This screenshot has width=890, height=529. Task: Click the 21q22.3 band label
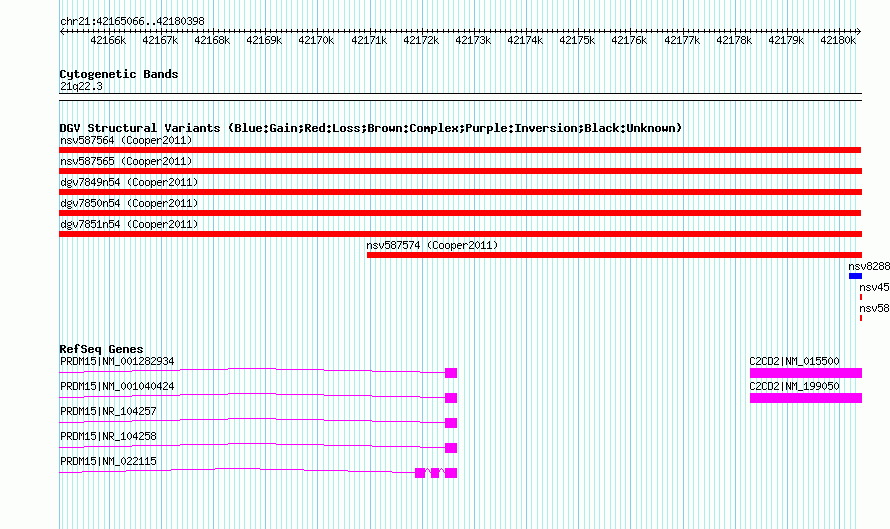[x=81, y=86]
